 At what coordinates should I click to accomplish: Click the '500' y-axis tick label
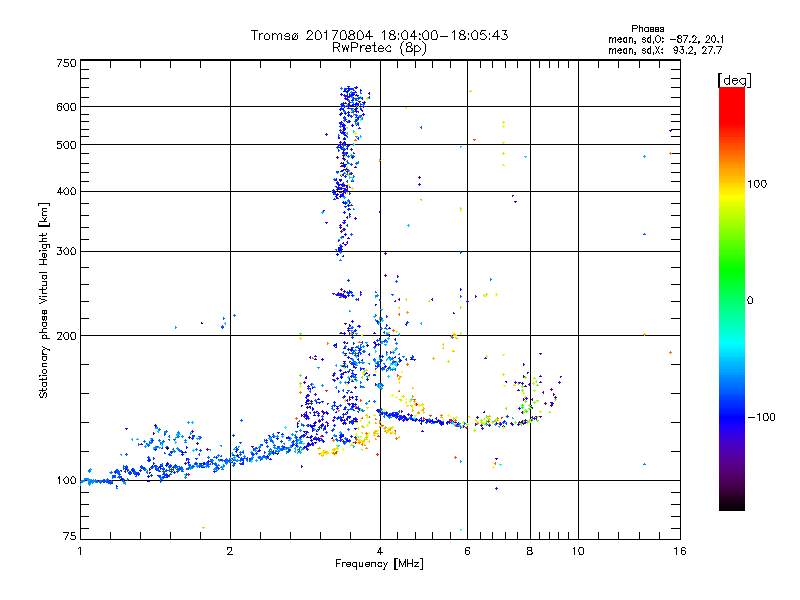[66, 145]
